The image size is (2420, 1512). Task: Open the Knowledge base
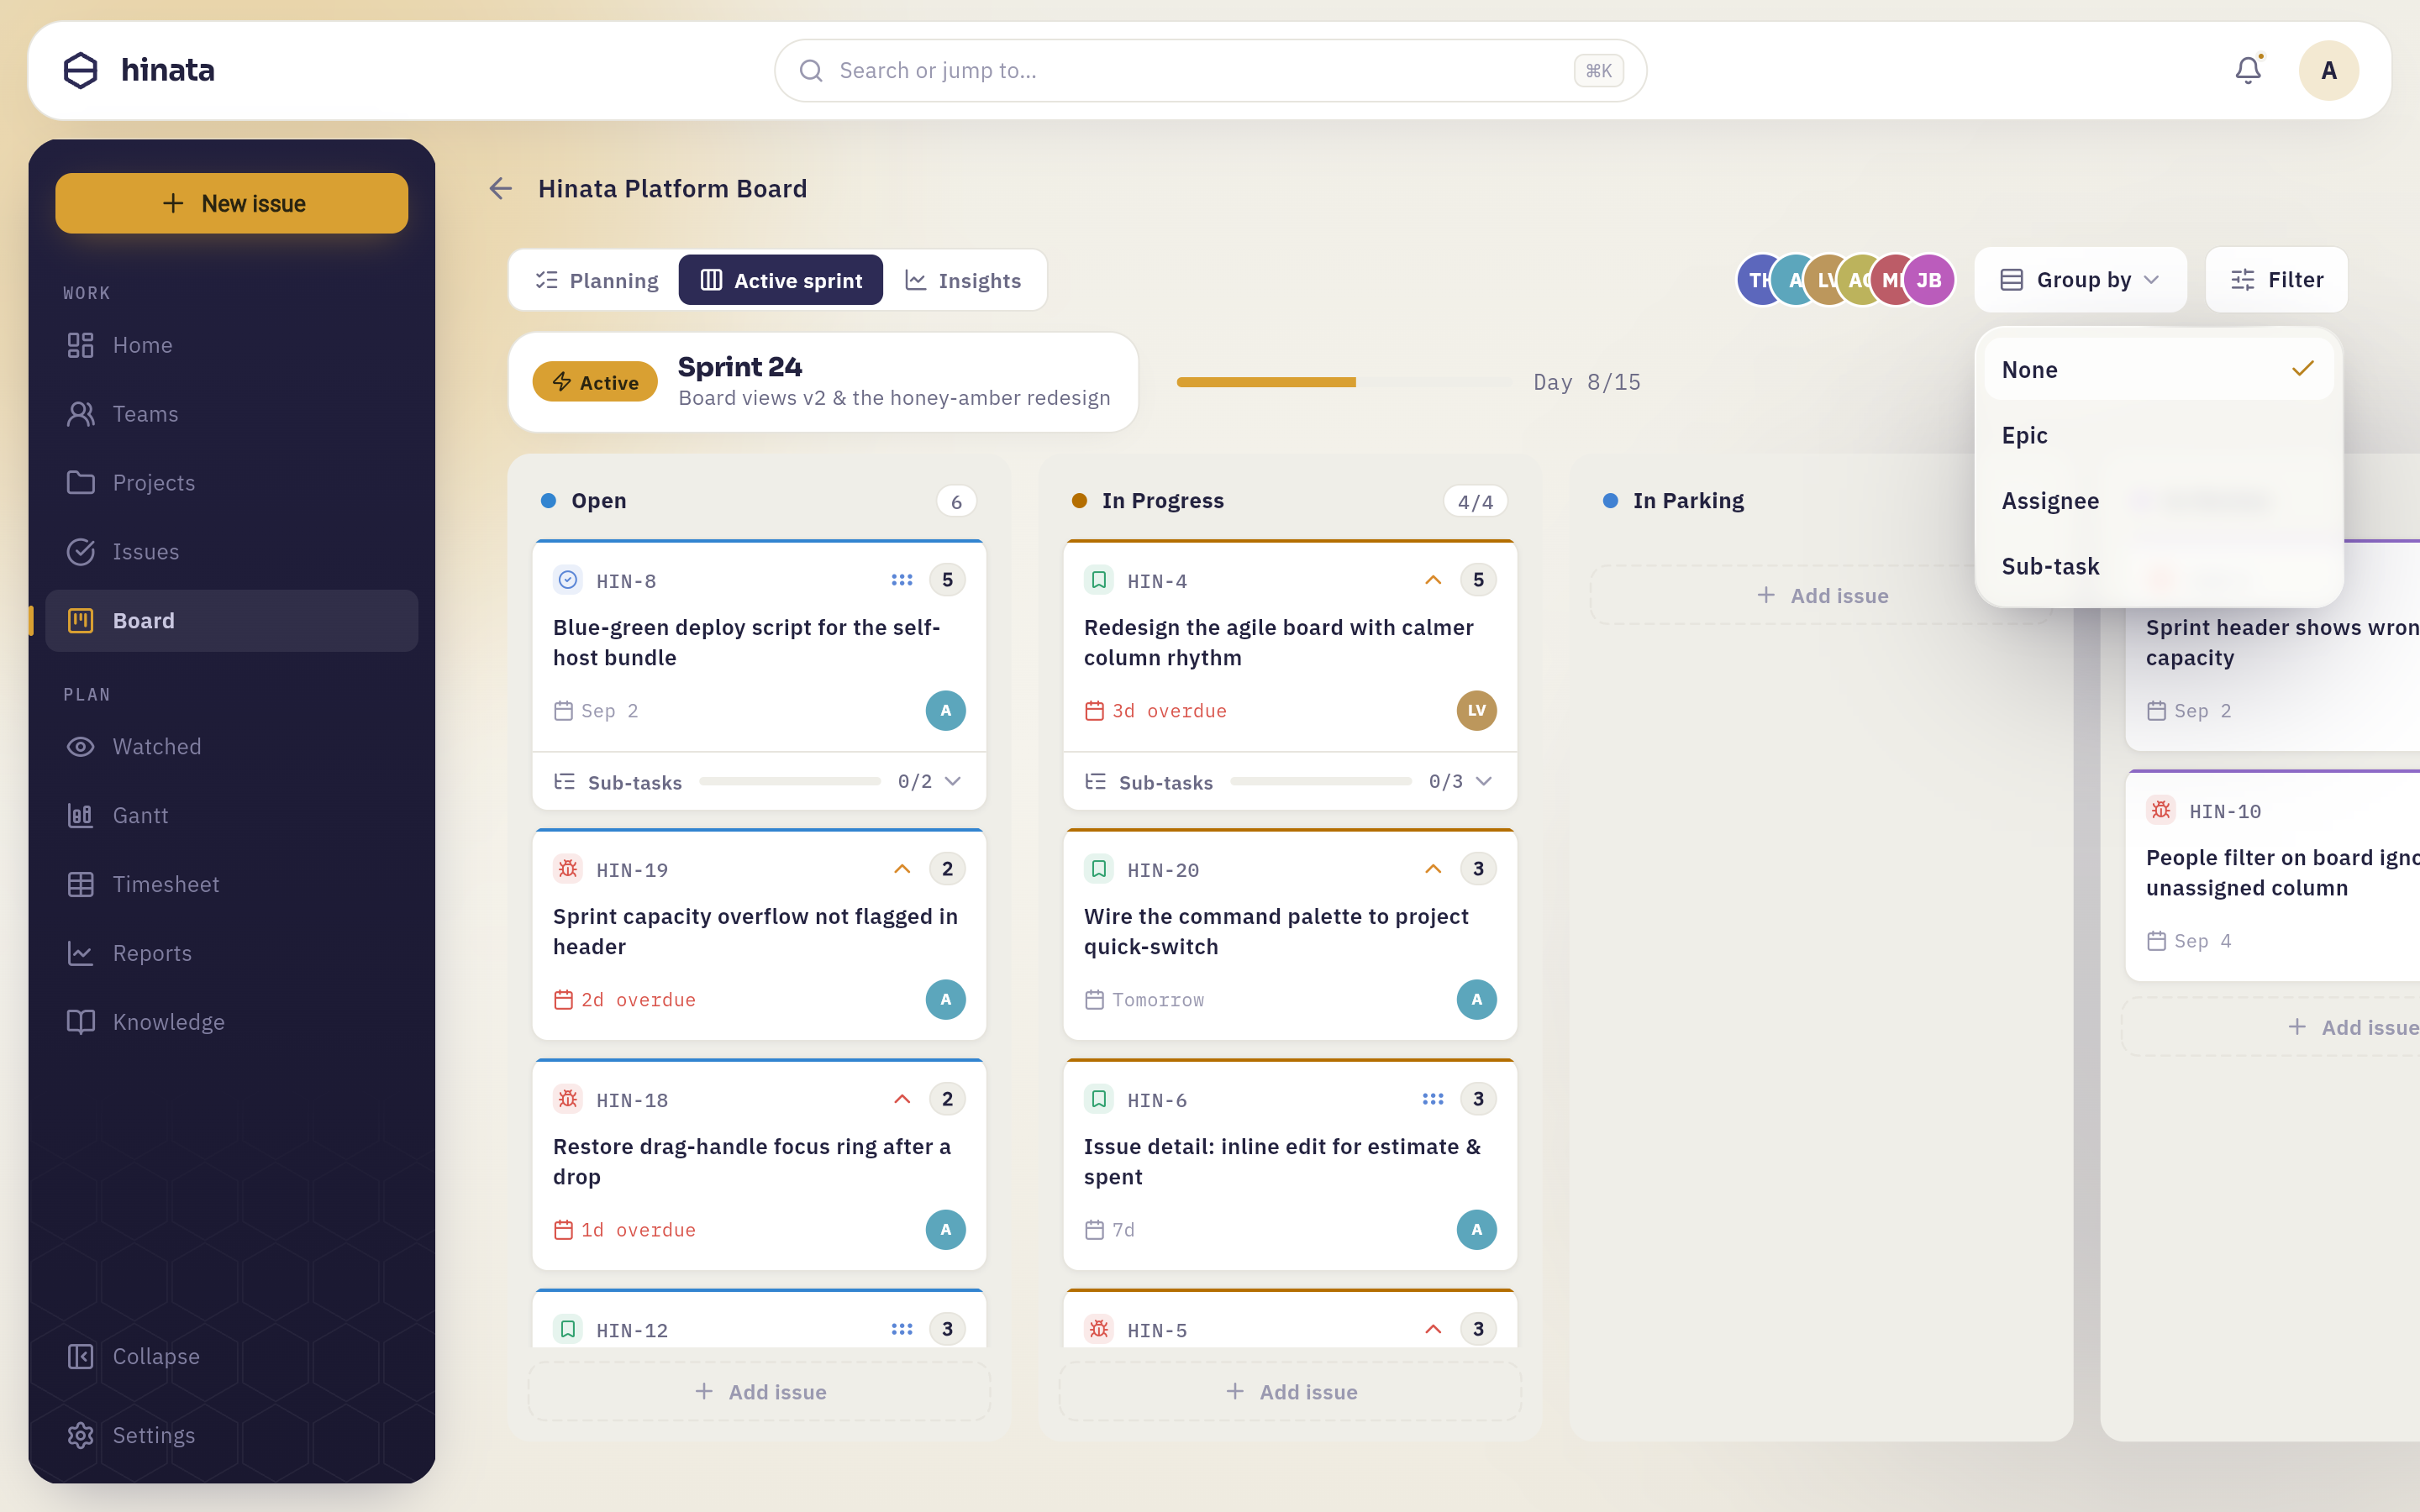(x=232, y=1022)
